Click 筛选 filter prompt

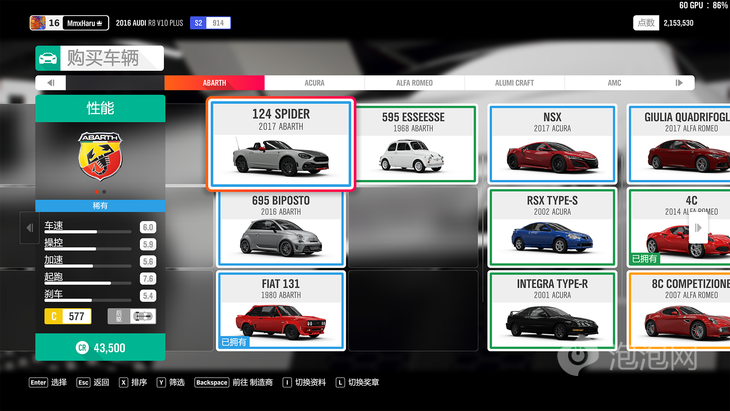point(176,382)
